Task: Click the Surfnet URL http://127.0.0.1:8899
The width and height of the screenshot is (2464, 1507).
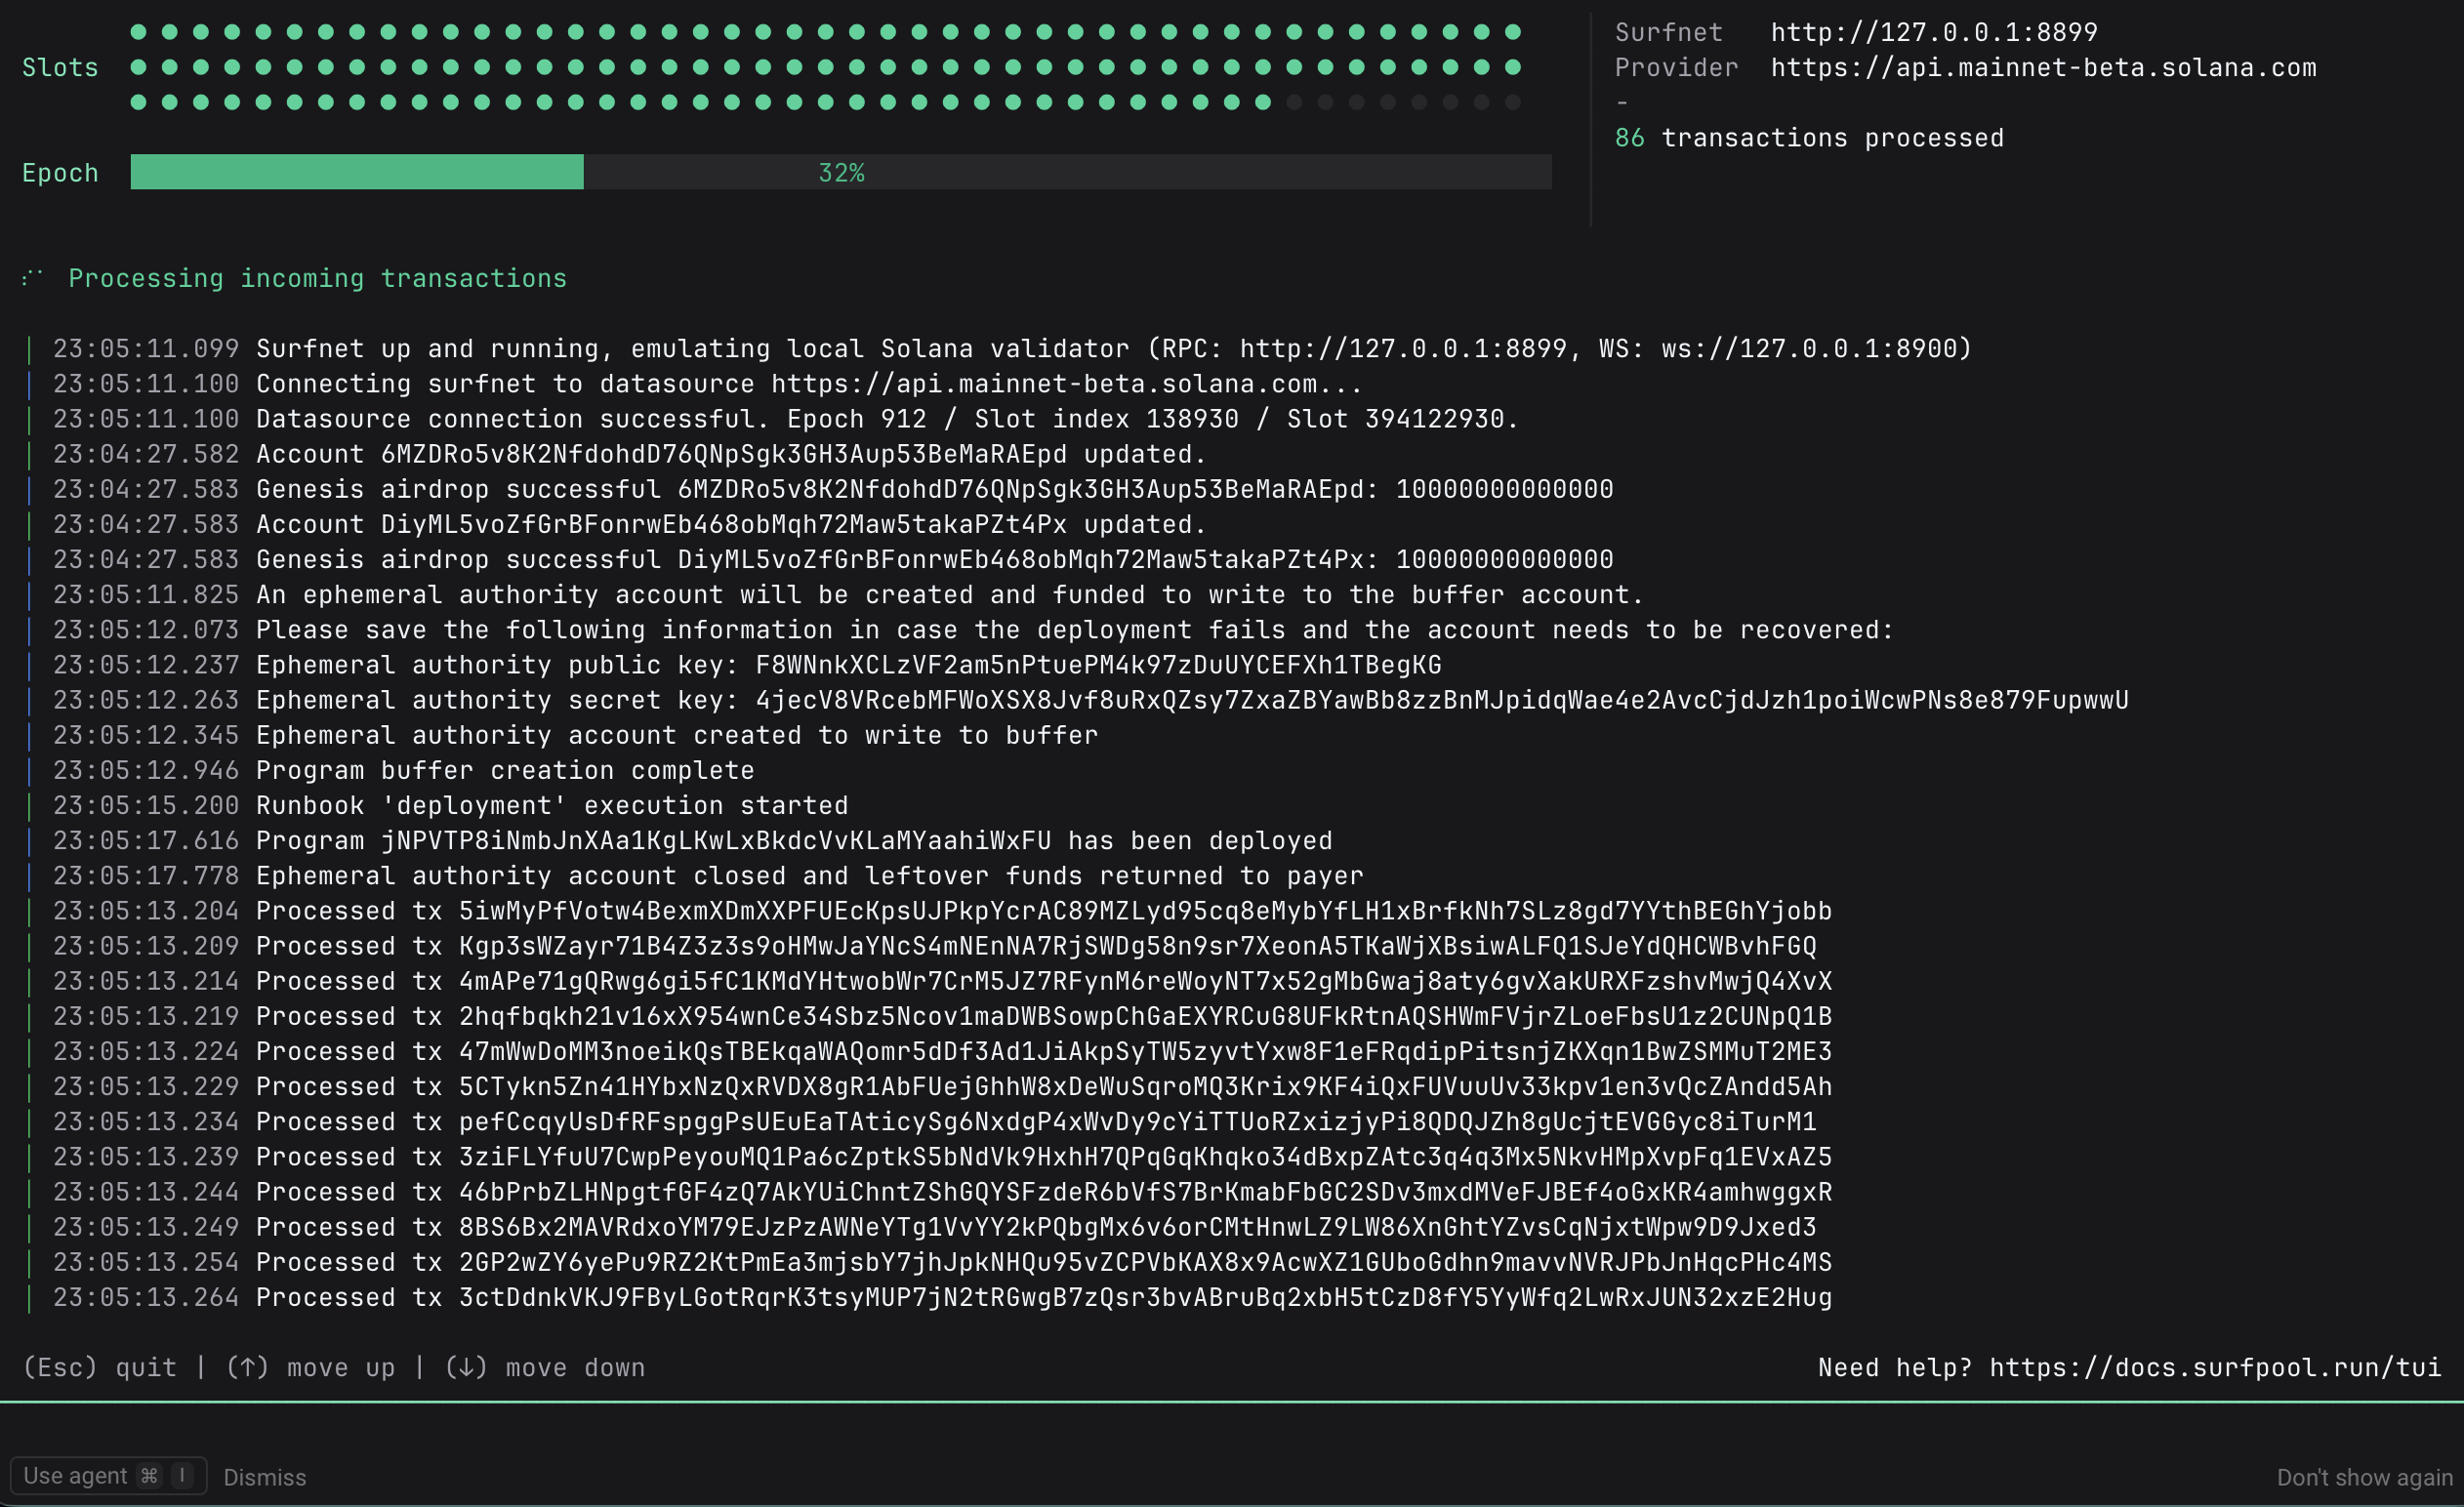Action: pyautogui.click(x=1933, y=32)
